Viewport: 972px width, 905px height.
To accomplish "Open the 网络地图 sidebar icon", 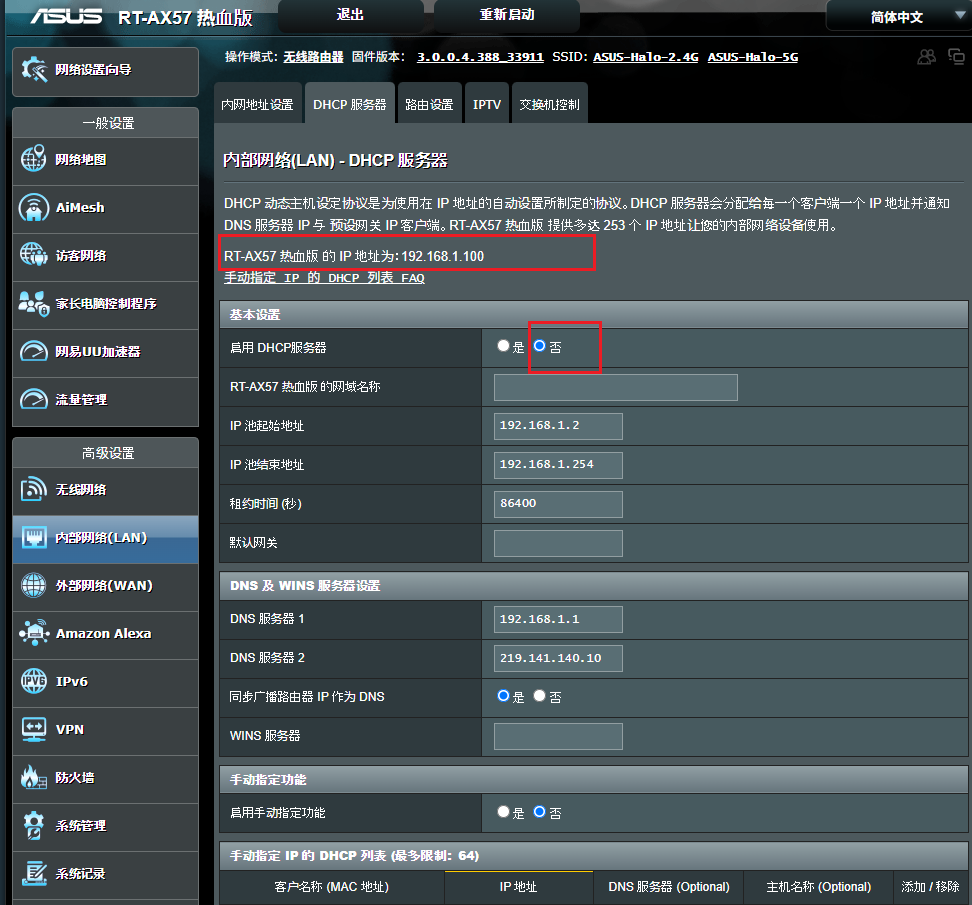I will (x=34, y=160).
